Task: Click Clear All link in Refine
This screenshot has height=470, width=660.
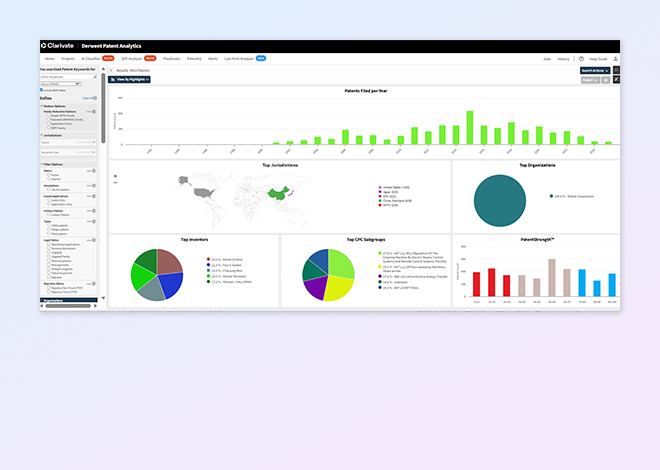Action: [x=87, y=98]
